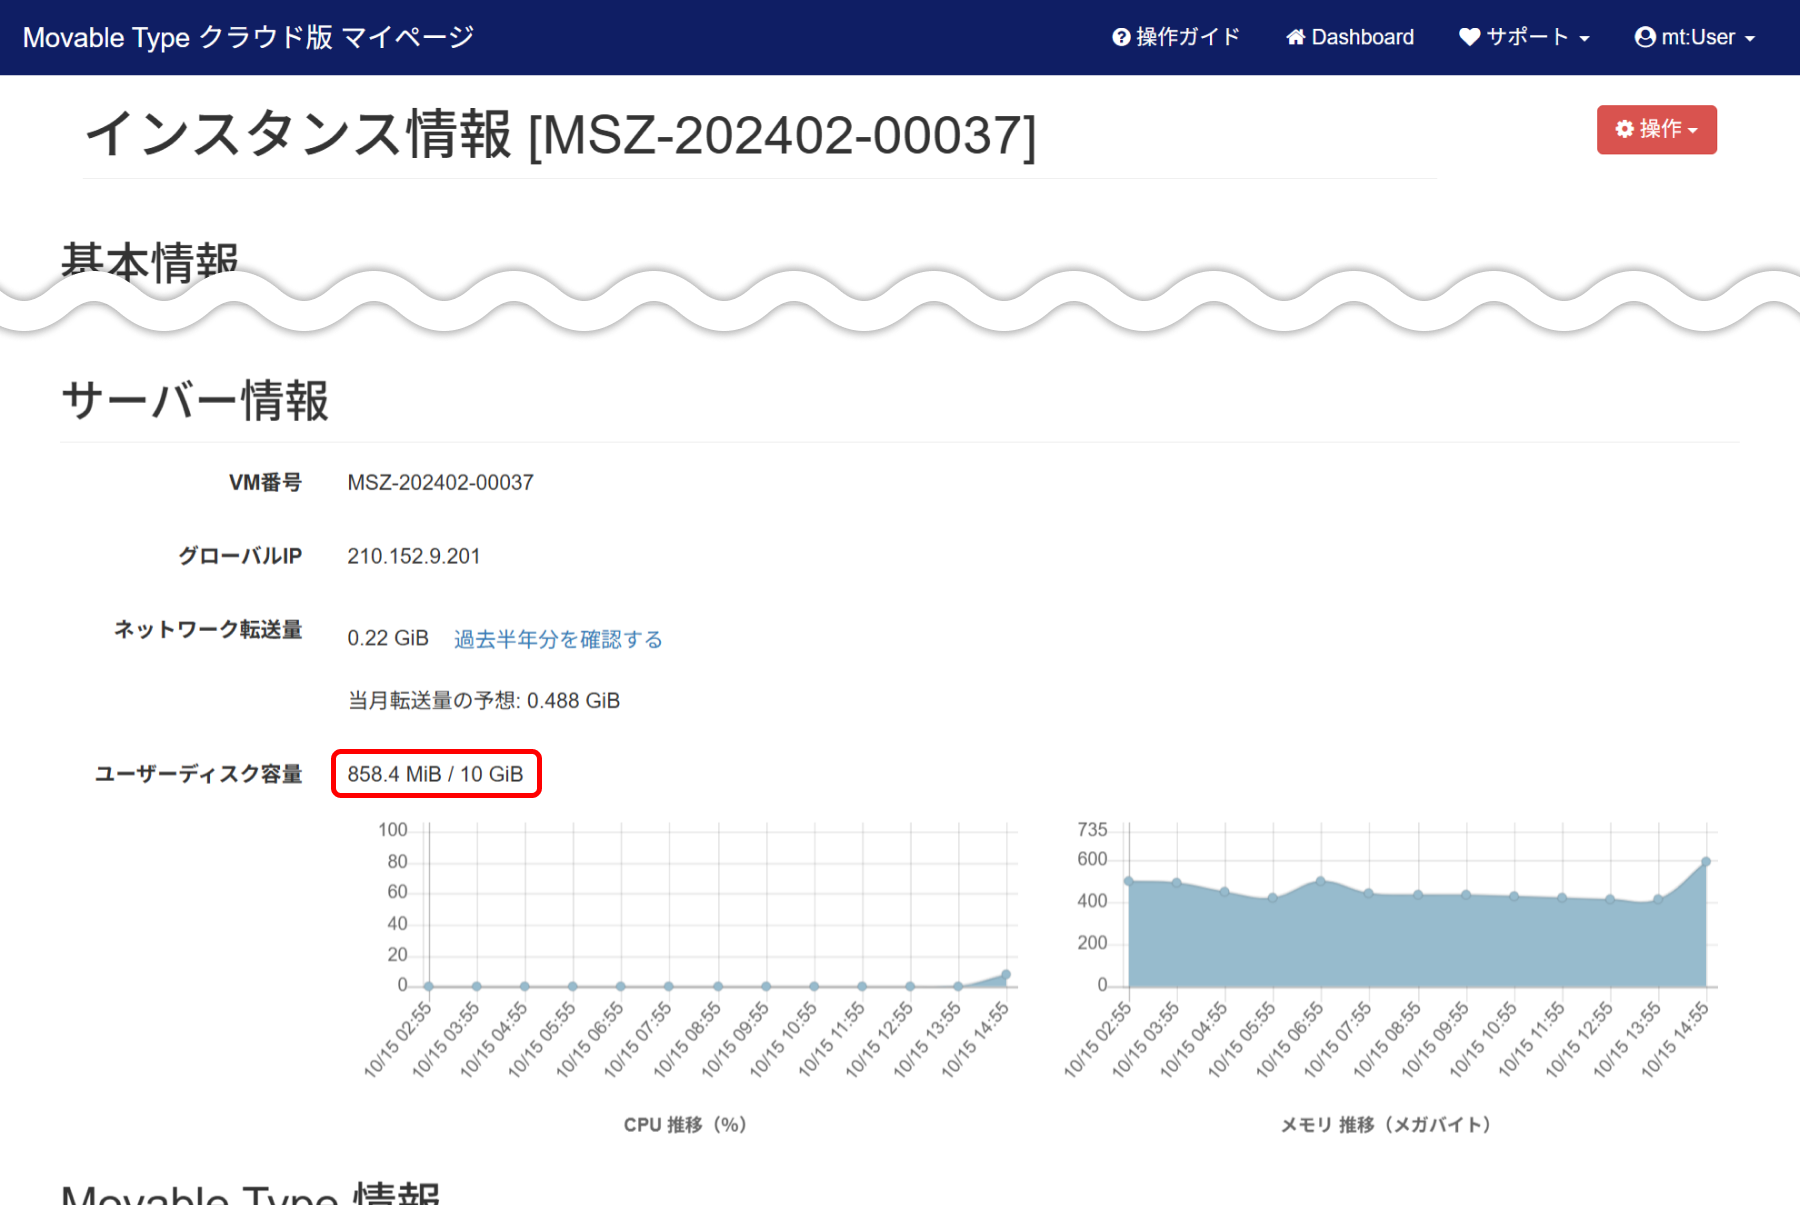Open the 過去半年分を確認する link
Image resolution: width=1800 pixels, height=1205 pixels.
click(558, 639)
